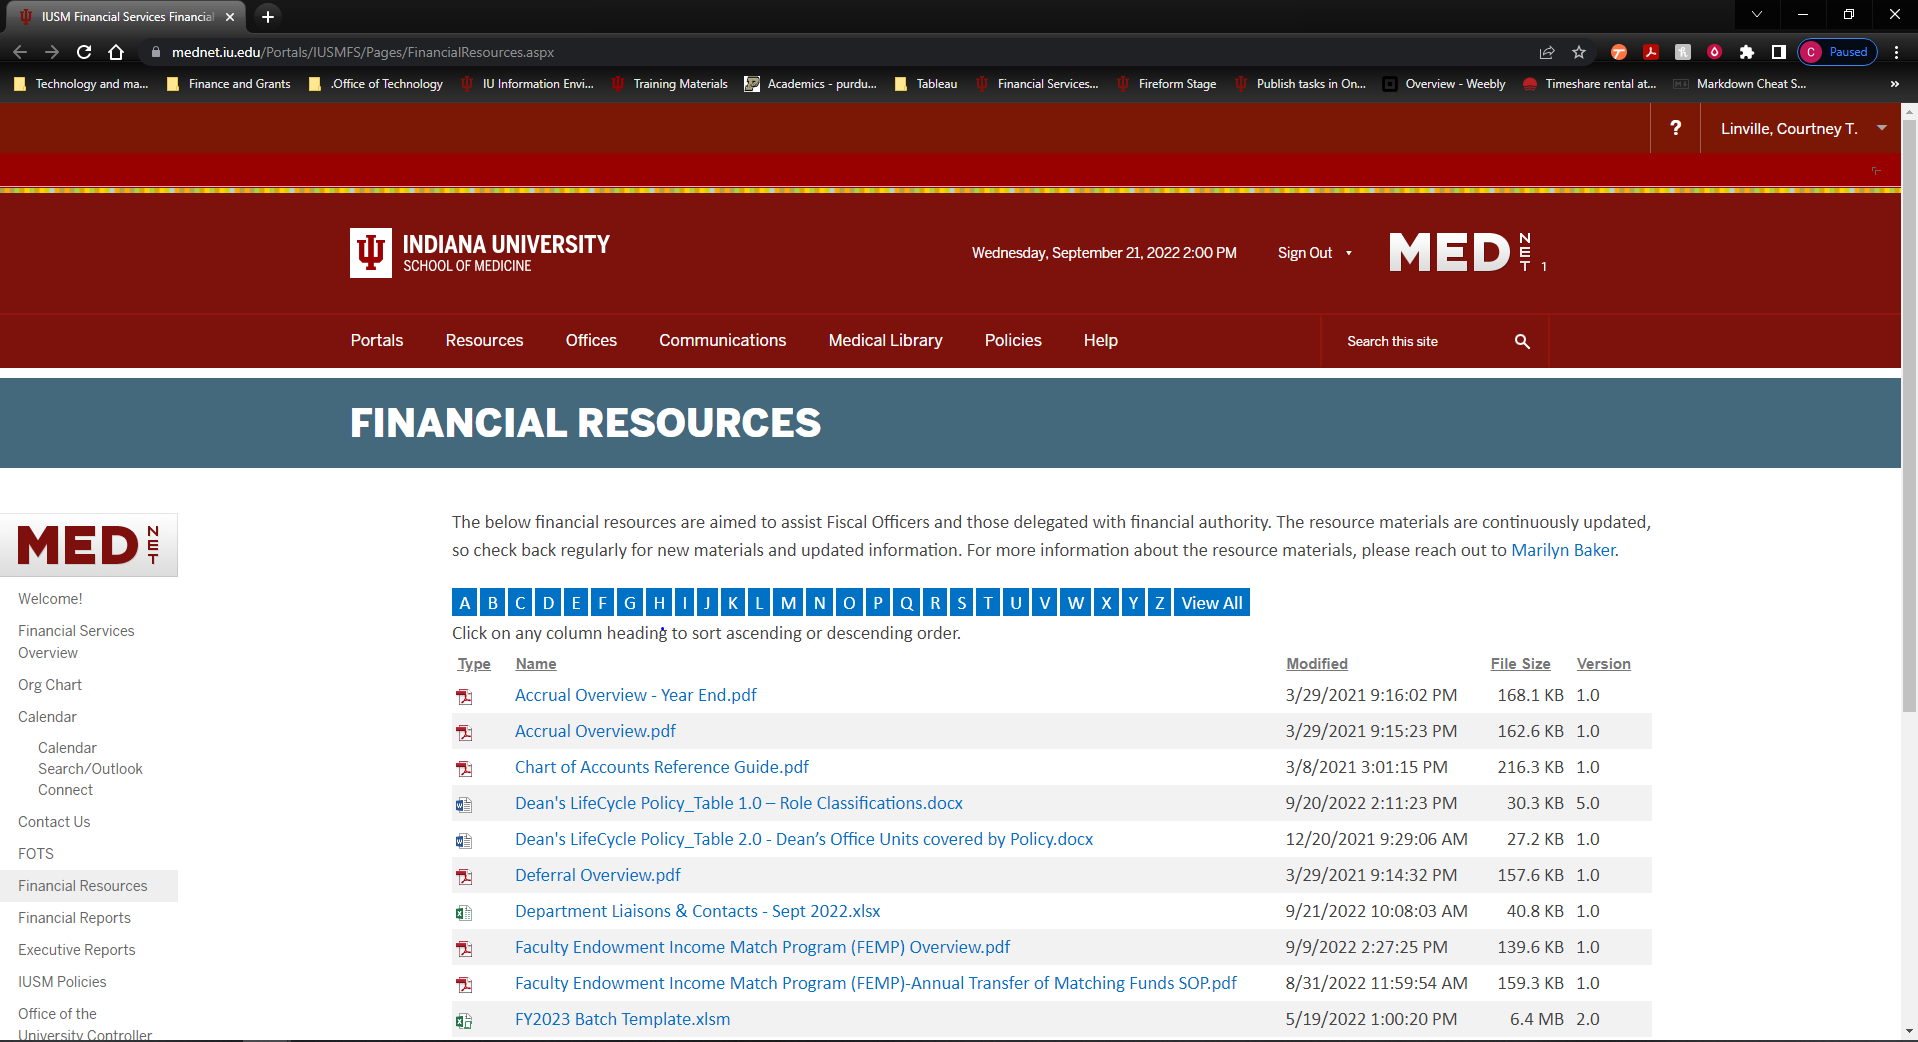The height and width of the screenshot is (1042, 1918).
Task: Bookmark the page via the star icon
Action: pos(1580,52)
